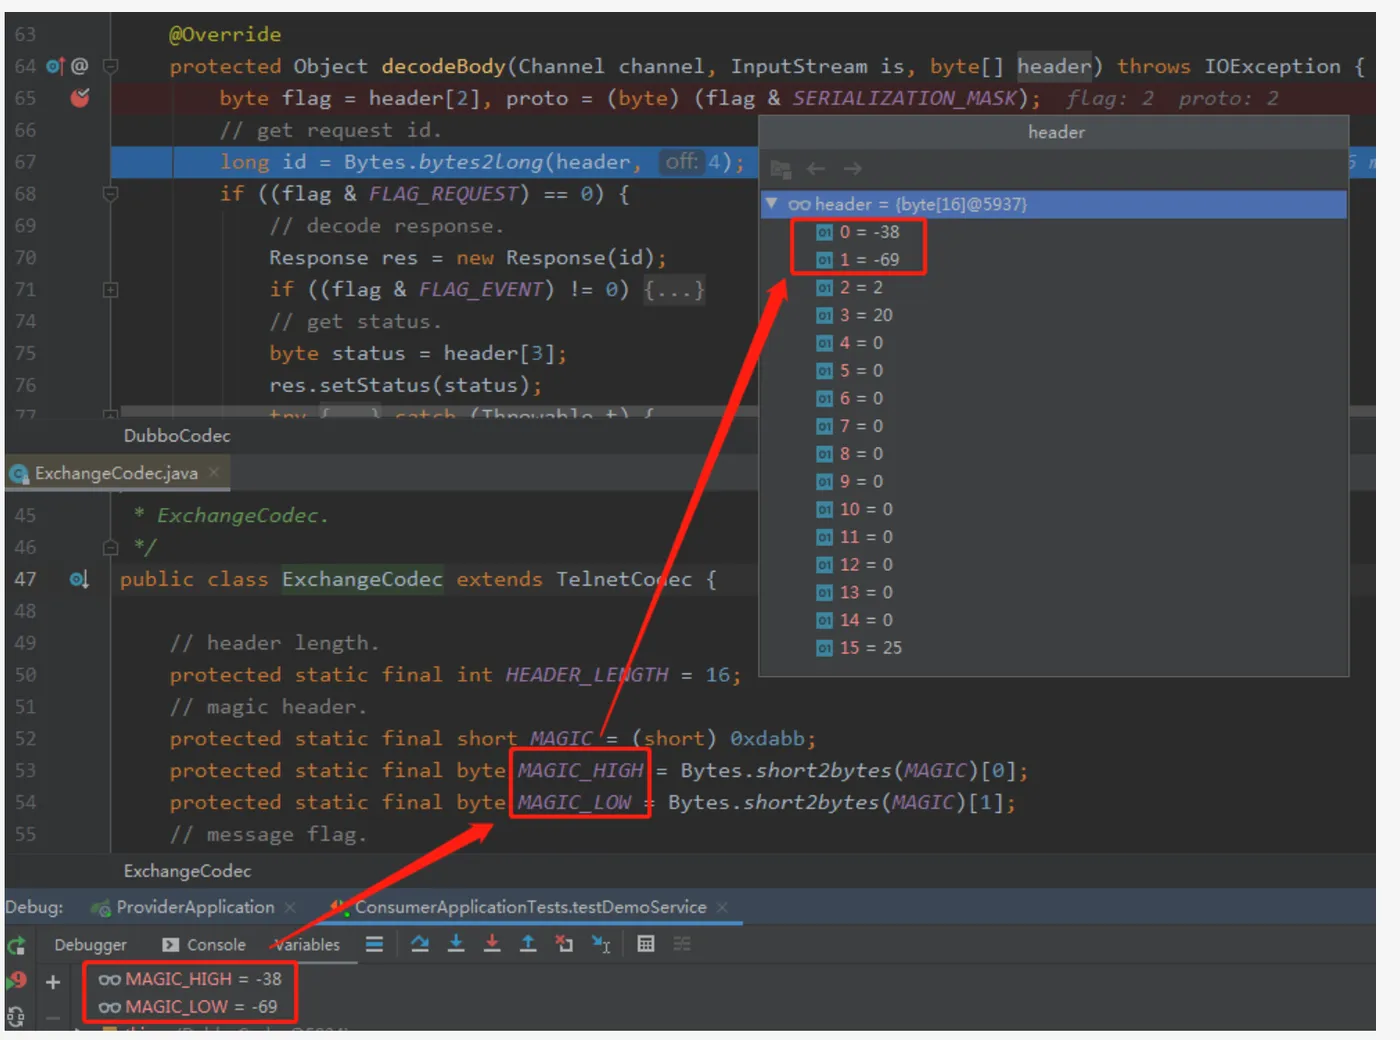Click 'header' title of popup window

[x=1056, y=132]
